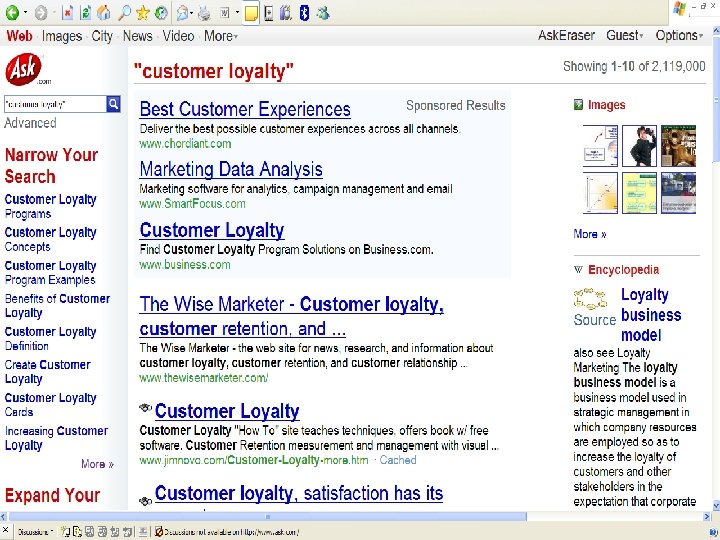720x540 pixels.
Task: Click the vertical scrollbar down arrow
Action: coord(716,506)
